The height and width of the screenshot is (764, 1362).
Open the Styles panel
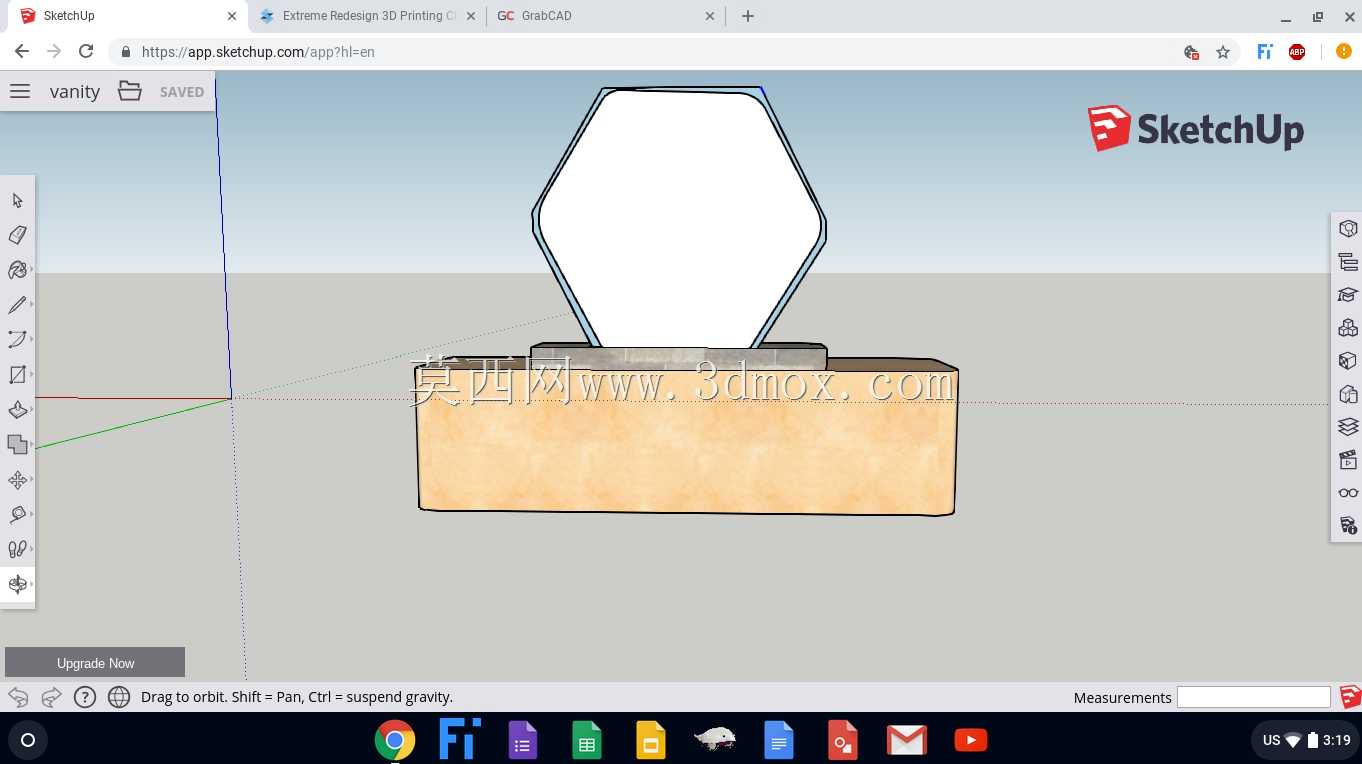(x=1348, y=394)
